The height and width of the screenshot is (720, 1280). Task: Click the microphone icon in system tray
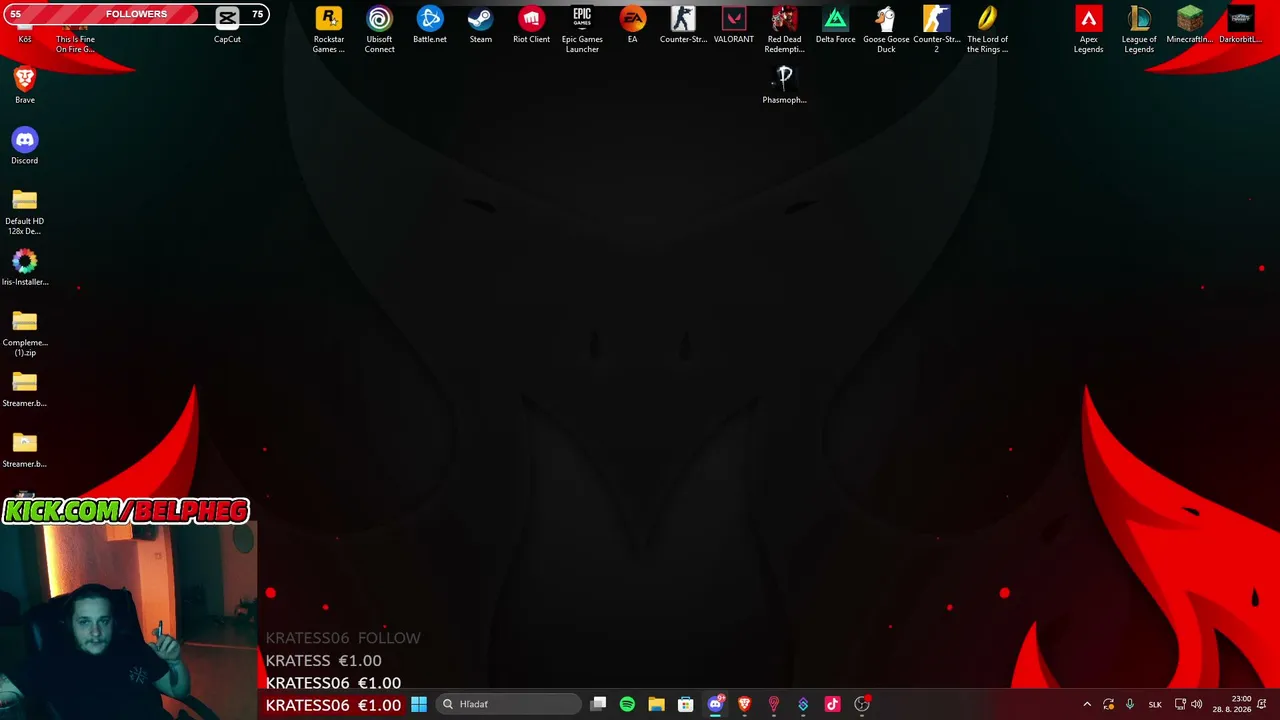coord(1130,704)
